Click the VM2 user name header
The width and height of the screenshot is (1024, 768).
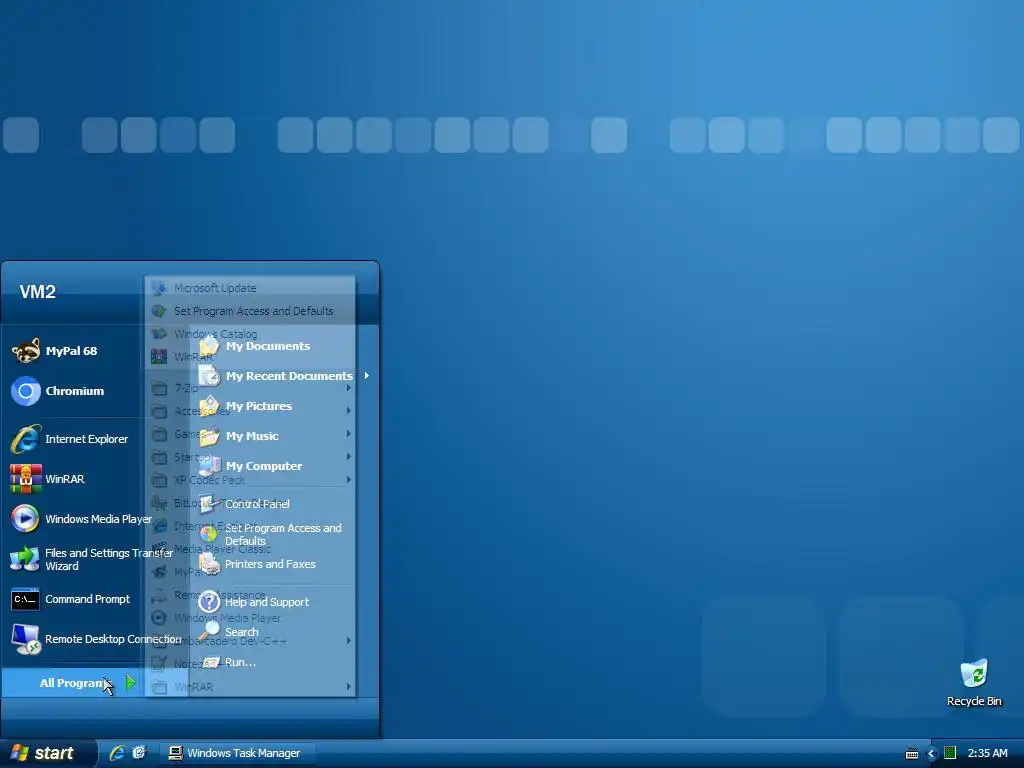pyautogui.click(x=37, y=292)
